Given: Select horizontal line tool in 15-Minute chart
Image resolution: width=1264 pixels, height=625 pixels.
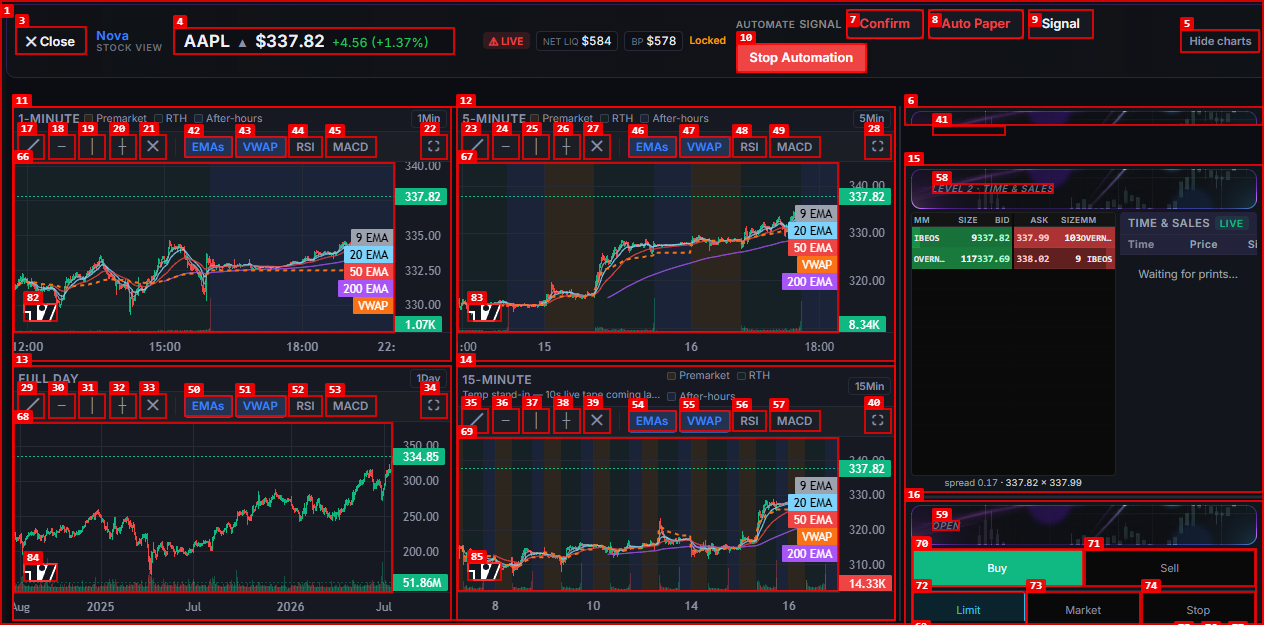Looking at the screenshot, I should click(x=505, y=420).
